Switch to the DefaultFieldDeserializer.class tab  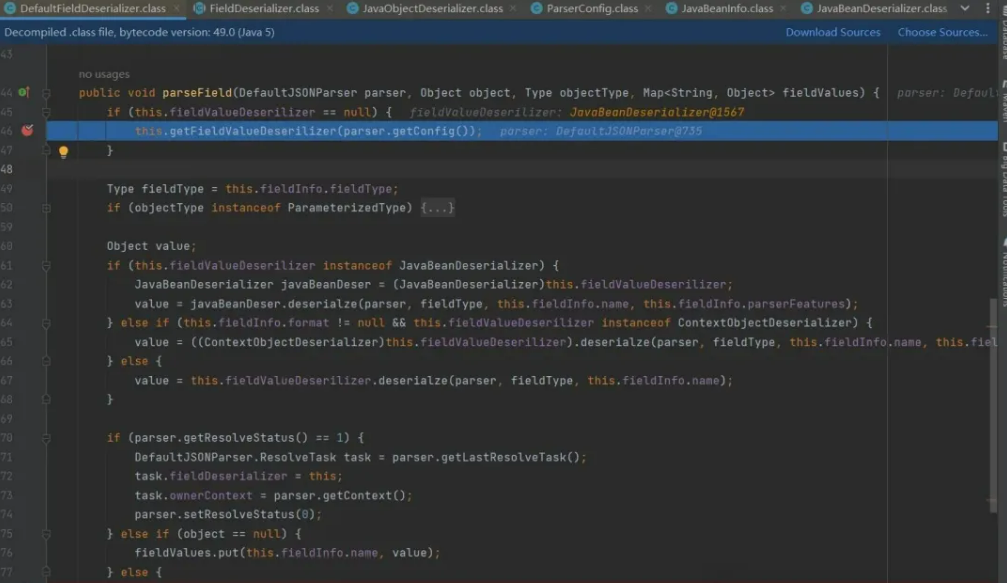pos(92,8)
